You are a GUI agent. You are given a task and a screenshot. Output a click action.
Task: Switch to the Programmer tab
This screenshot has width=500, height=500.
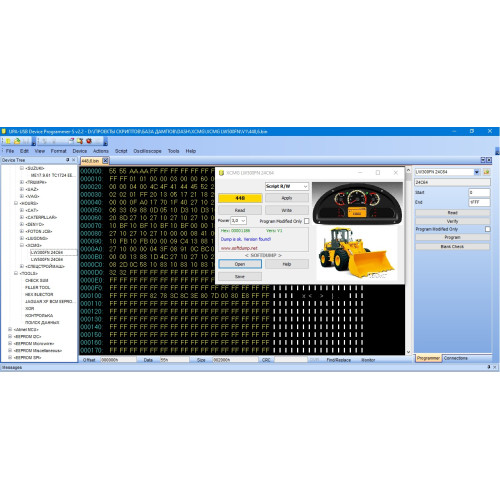[428, 358]
